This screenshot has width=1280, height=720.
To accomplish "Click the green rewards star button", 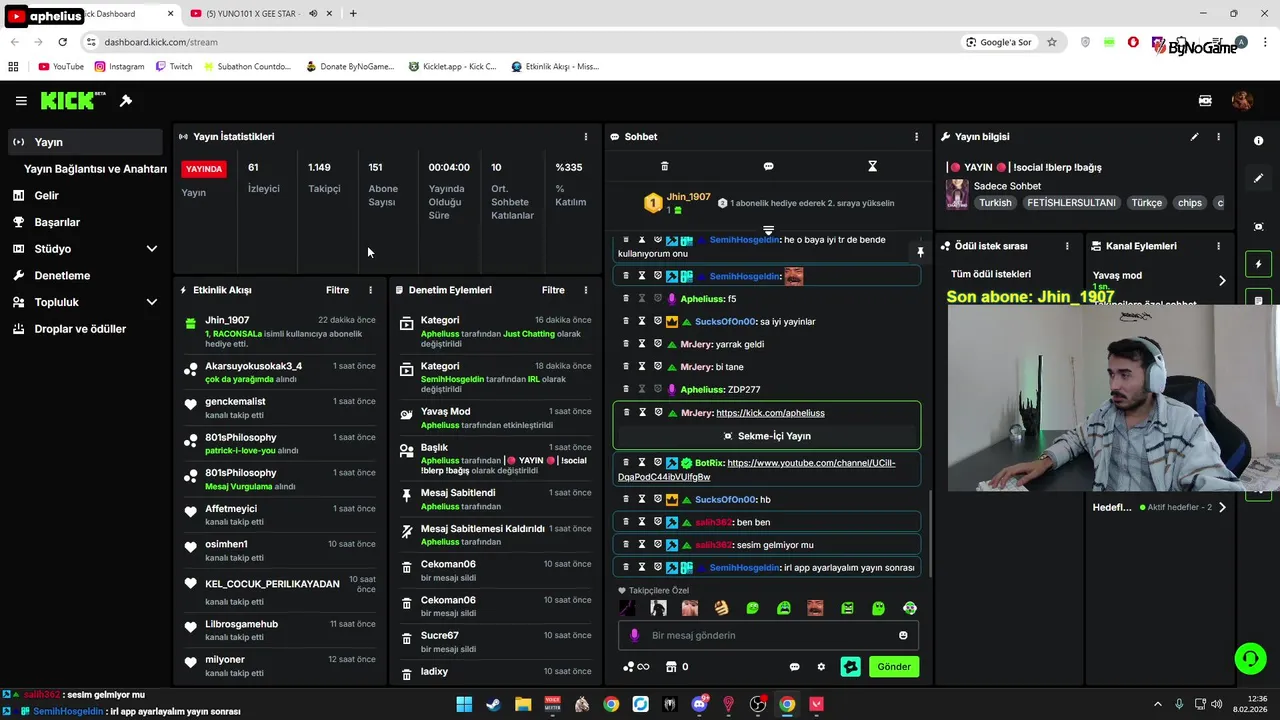I will click(850, 667).
